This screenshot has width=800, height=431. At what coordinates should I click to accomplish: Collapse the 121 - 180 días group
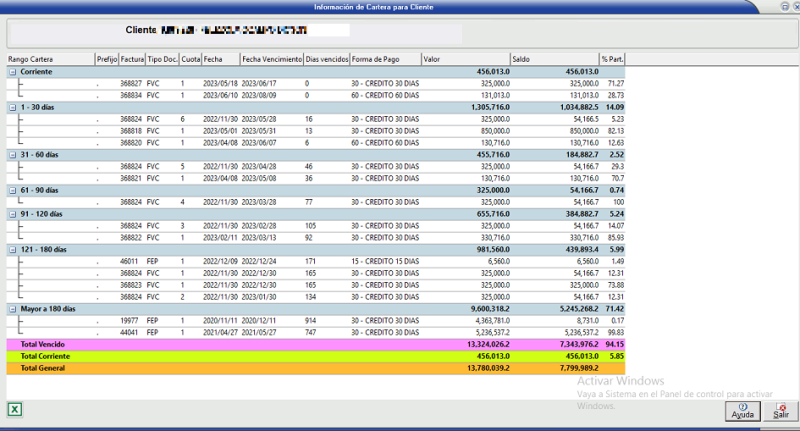(x=13, y=249)
